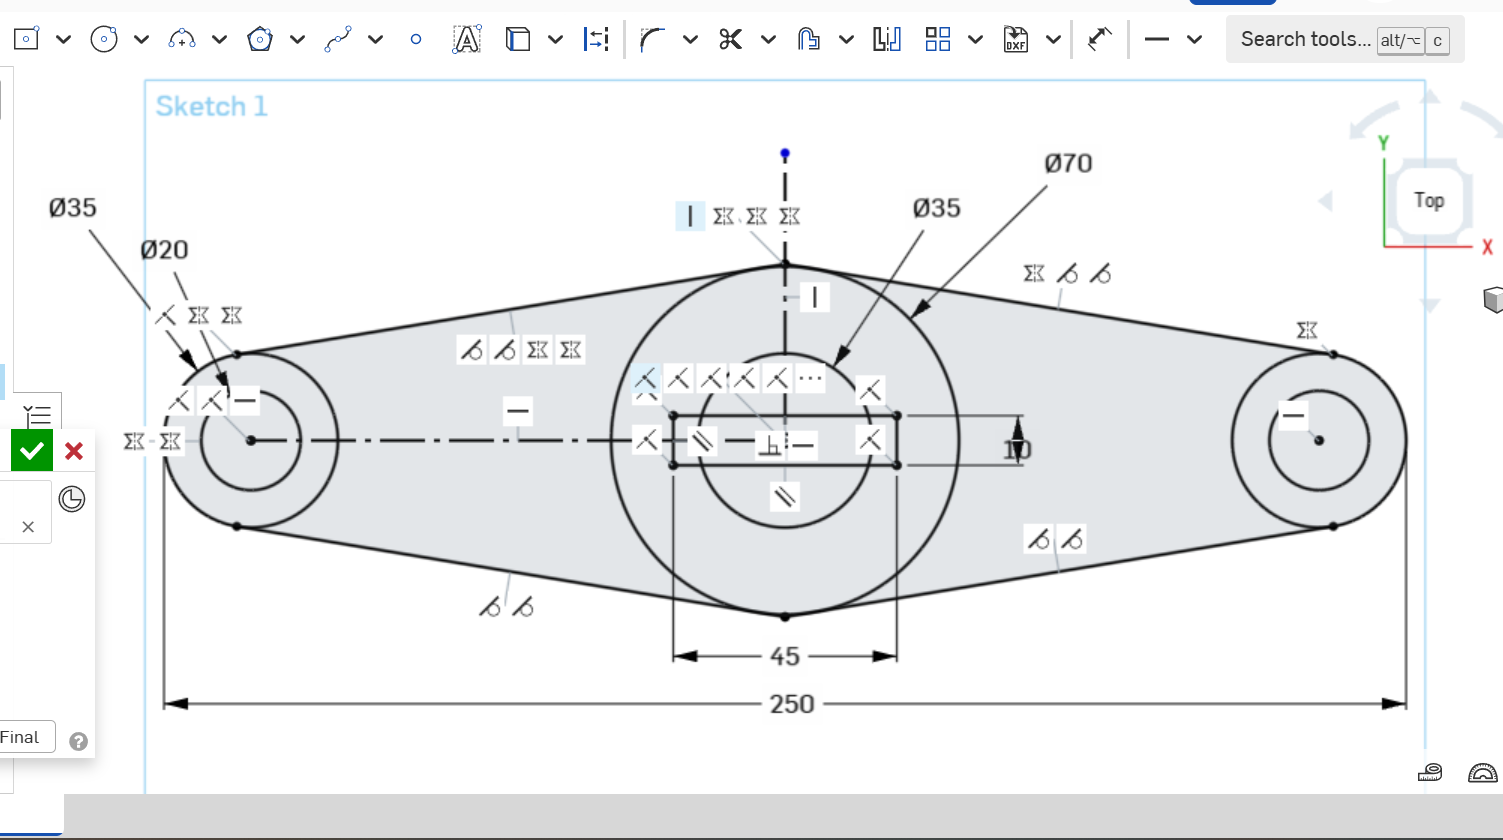Select the arc sketch tool
1503x840 pixels.
pyautogui.click(x=182, y=39)
